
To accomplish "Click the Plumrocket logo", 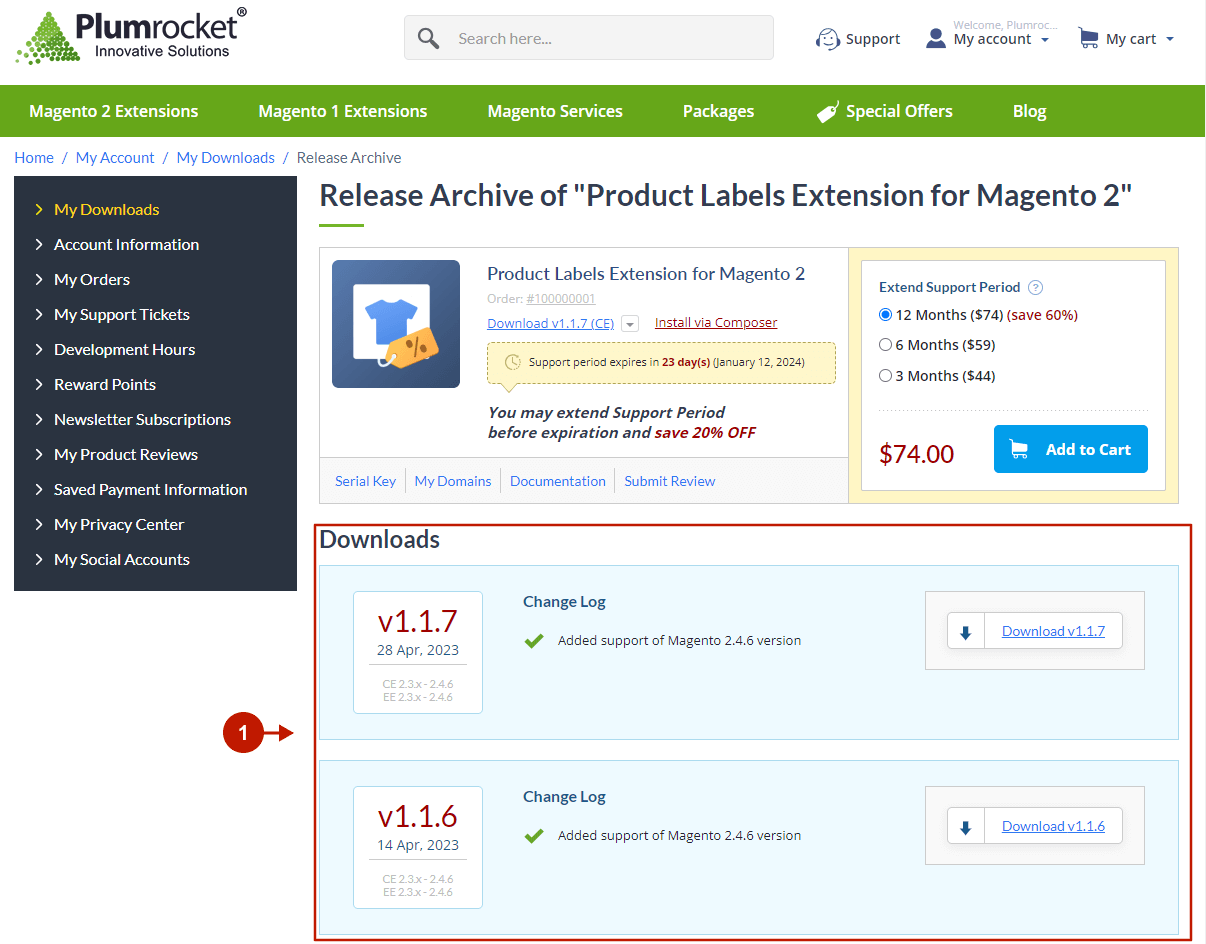I will [x=131, y=36].
